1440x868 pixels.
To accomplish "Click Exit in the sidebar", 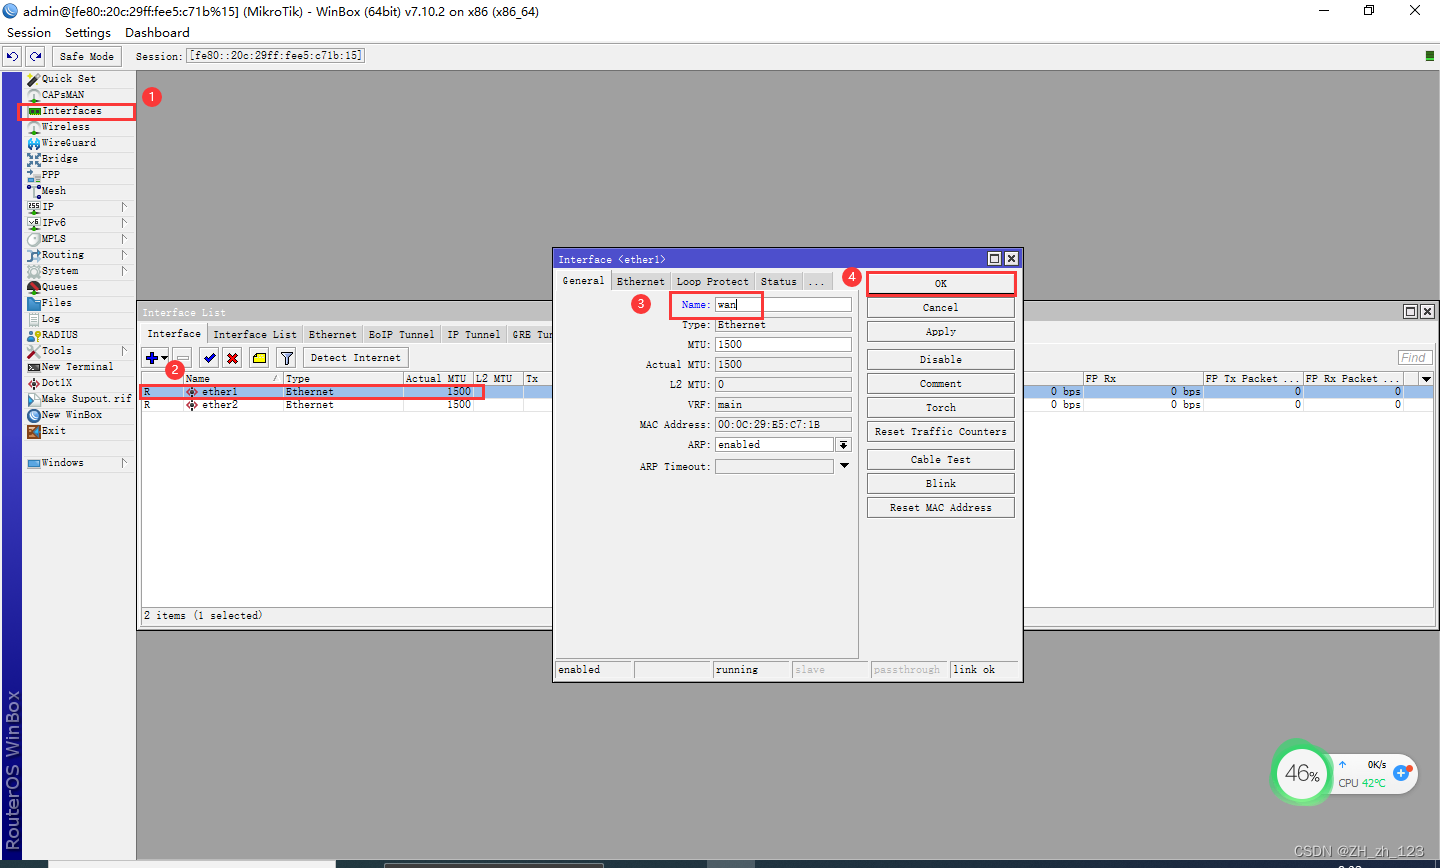I will coord(53,431).
